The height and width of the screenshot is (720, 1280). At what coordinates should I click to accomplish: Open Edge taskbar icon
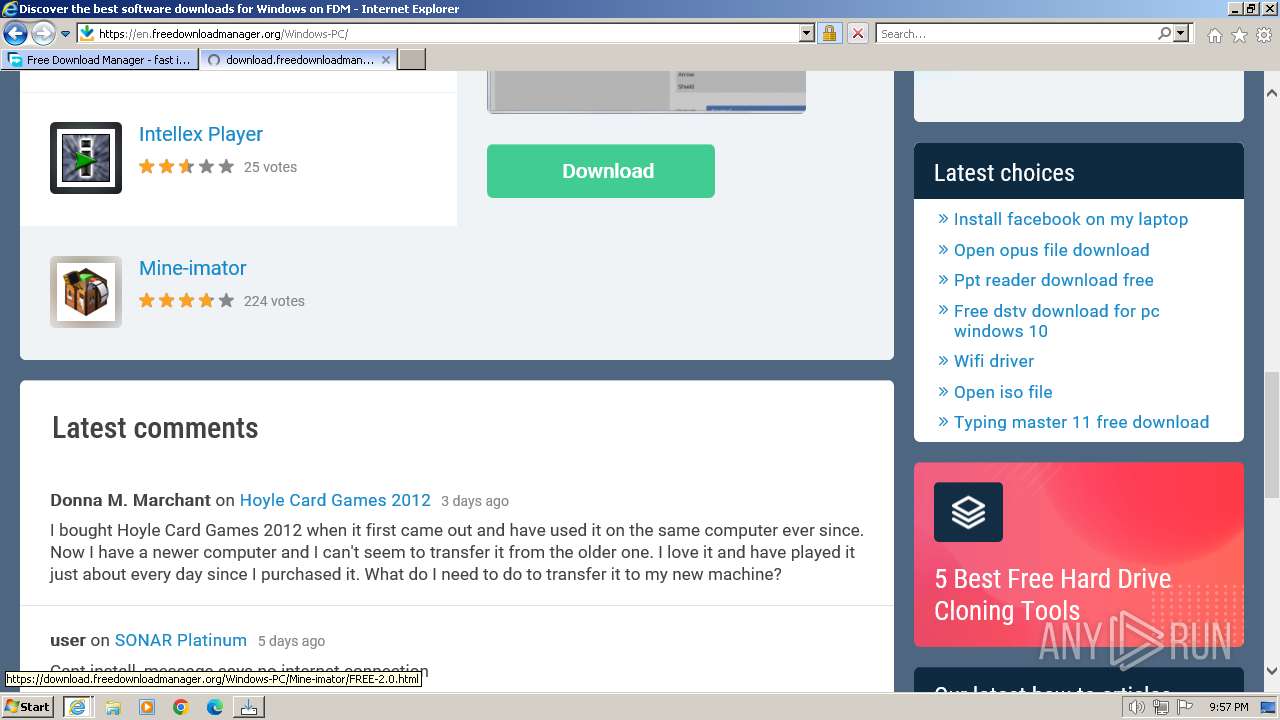215,707
